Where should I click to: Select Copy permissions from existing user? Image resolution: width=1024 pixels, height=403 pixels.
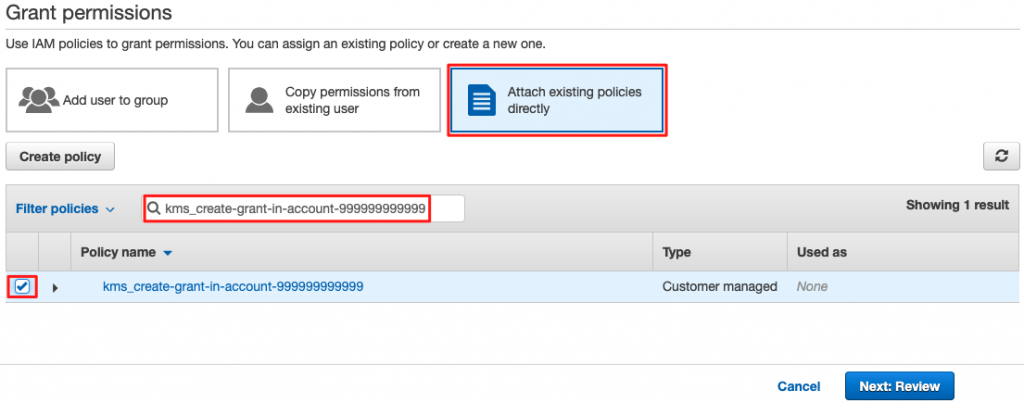334,100
